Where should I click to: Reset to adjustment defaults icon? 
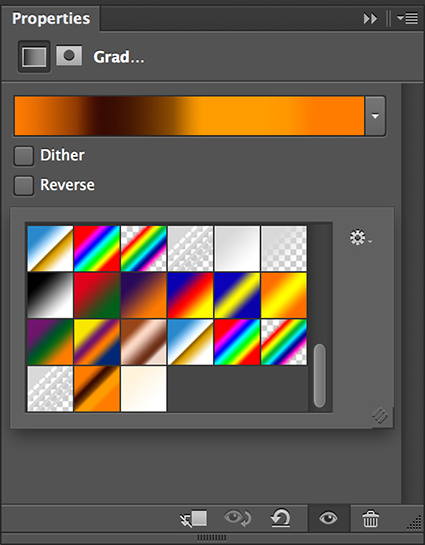tap(281, 518)
